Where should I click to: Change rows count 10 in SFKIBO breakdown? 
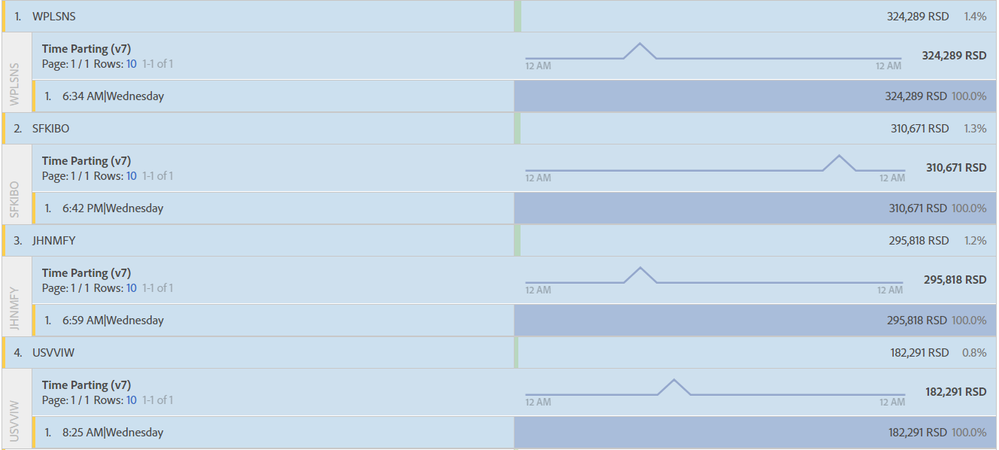(x=131, y=176)
